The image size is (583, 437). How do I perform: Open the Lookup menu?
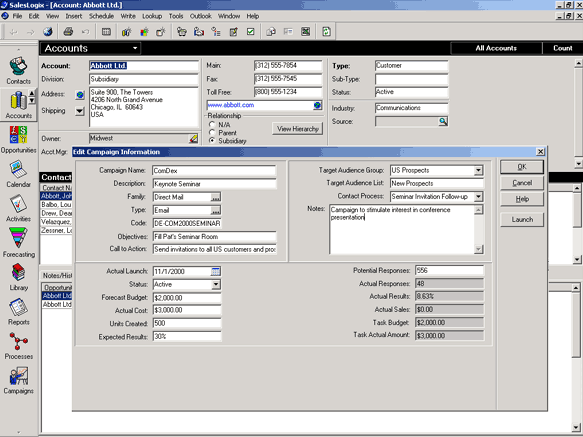tap(152, 16)
